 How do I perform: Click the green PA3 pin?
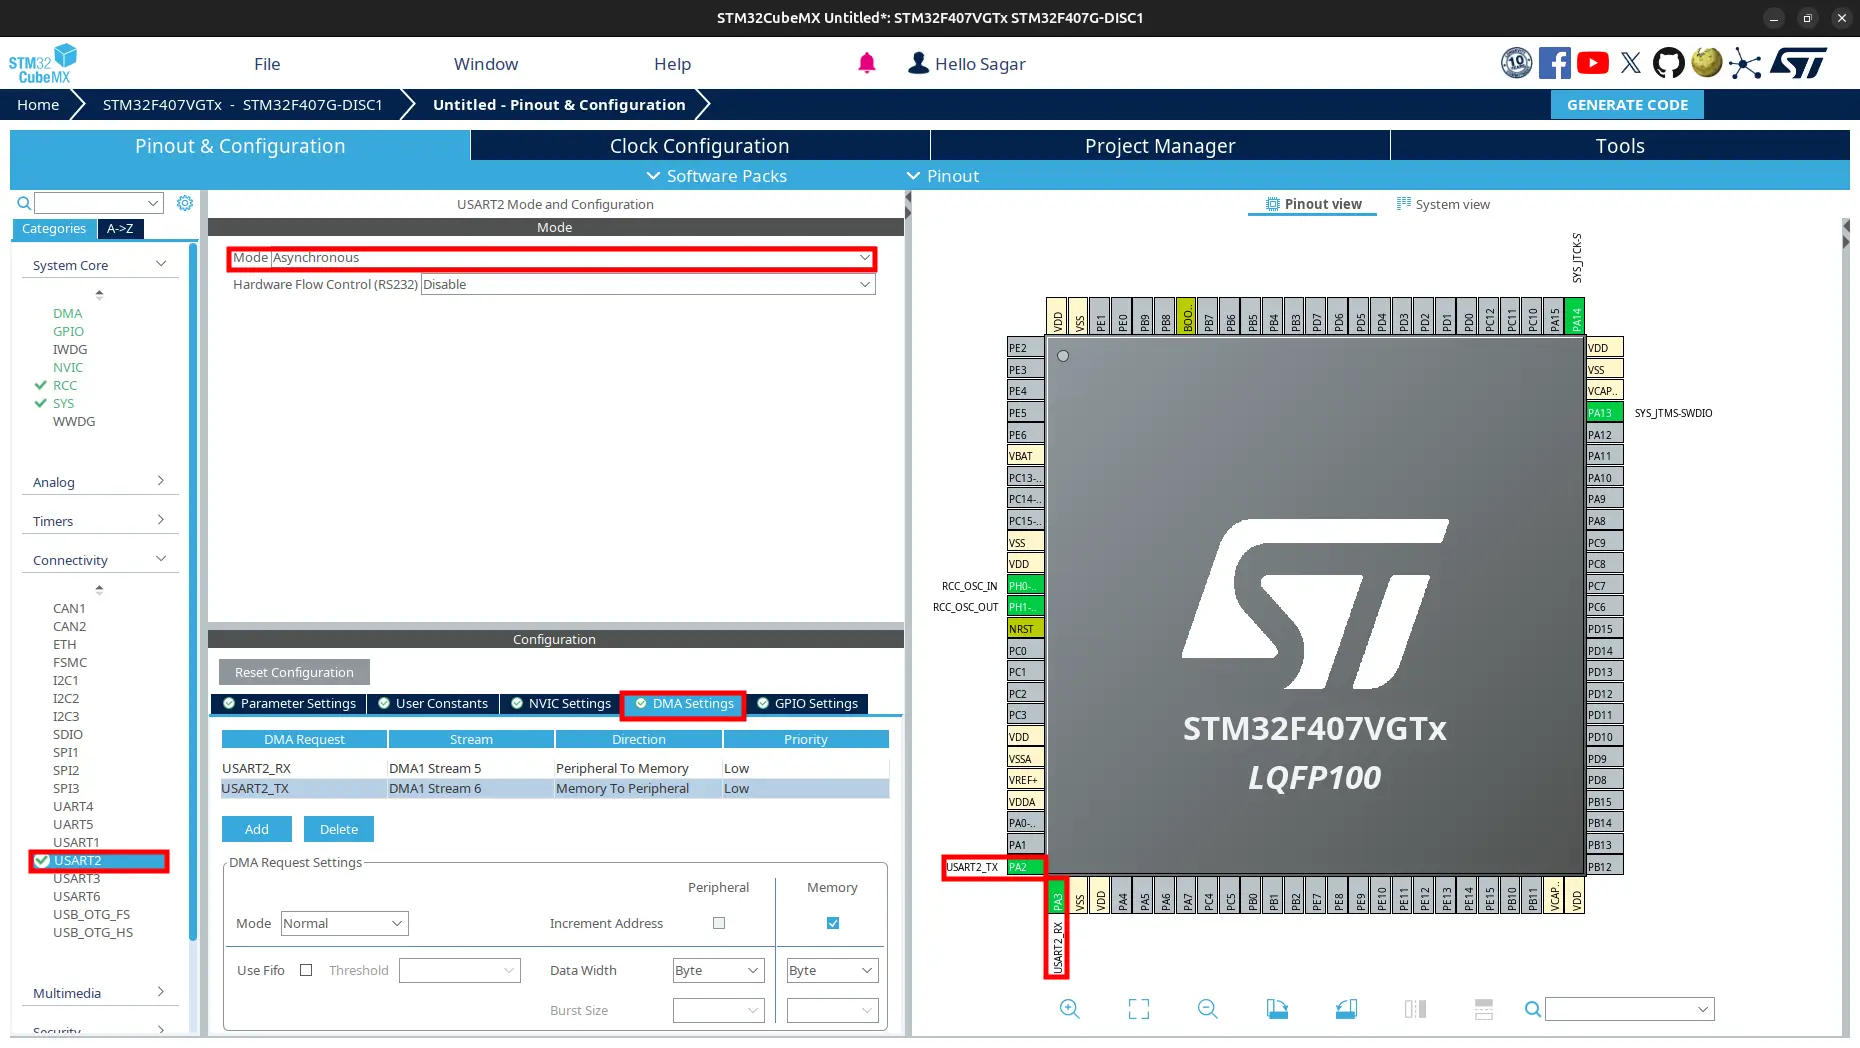pos(1057,896)
